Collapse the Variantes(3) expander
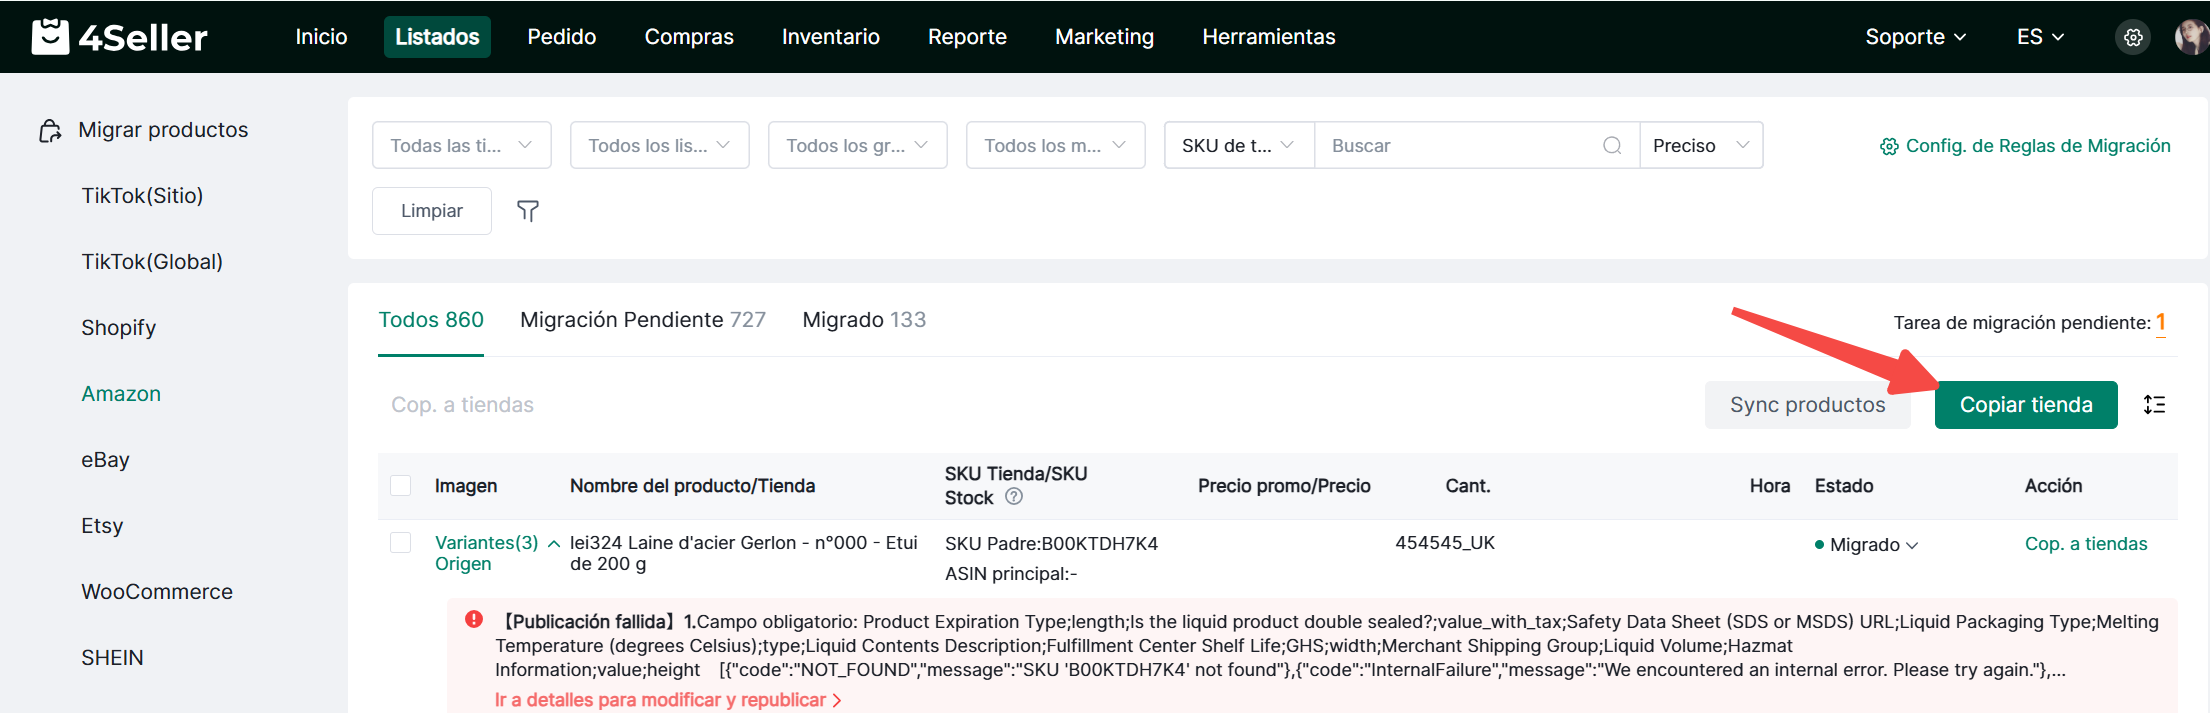This screenshot has width=2210, height=713. 554,544
